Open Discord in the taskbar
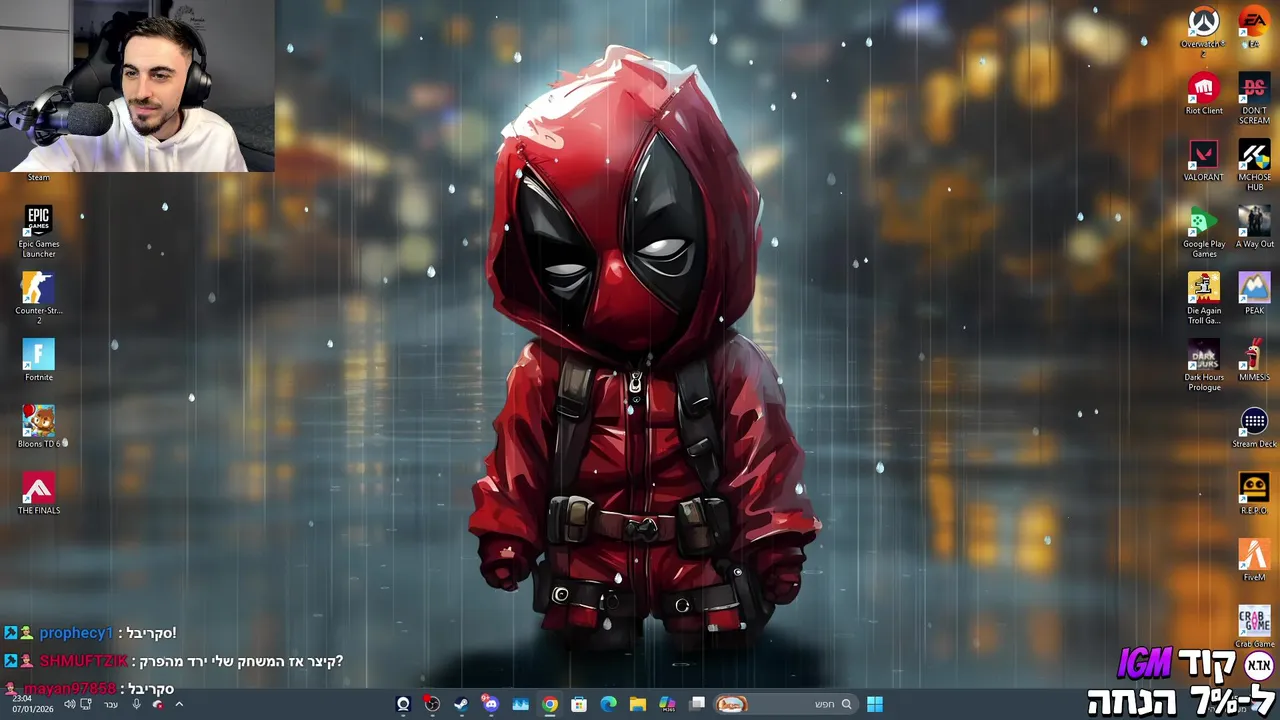 (490, 704)
